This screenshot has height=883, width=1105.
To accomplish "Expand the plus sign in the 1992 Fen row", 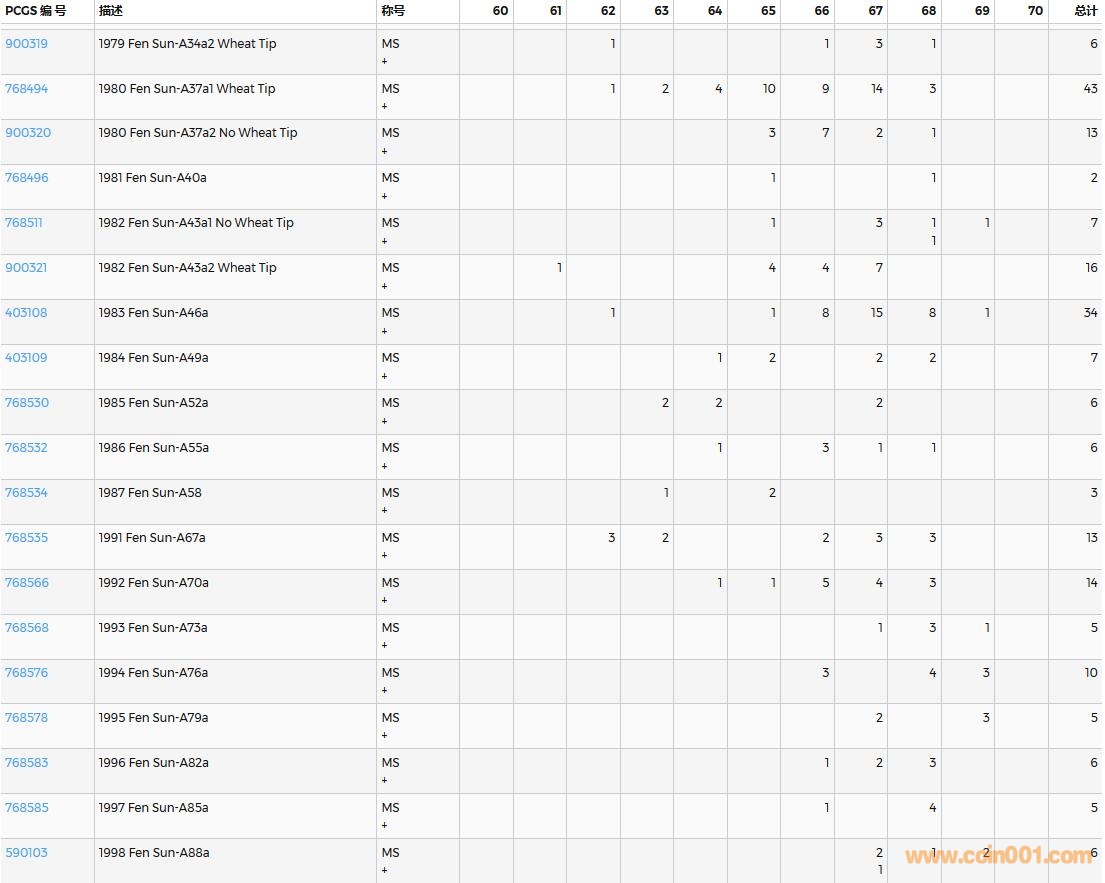I will (x=384, y=601).
